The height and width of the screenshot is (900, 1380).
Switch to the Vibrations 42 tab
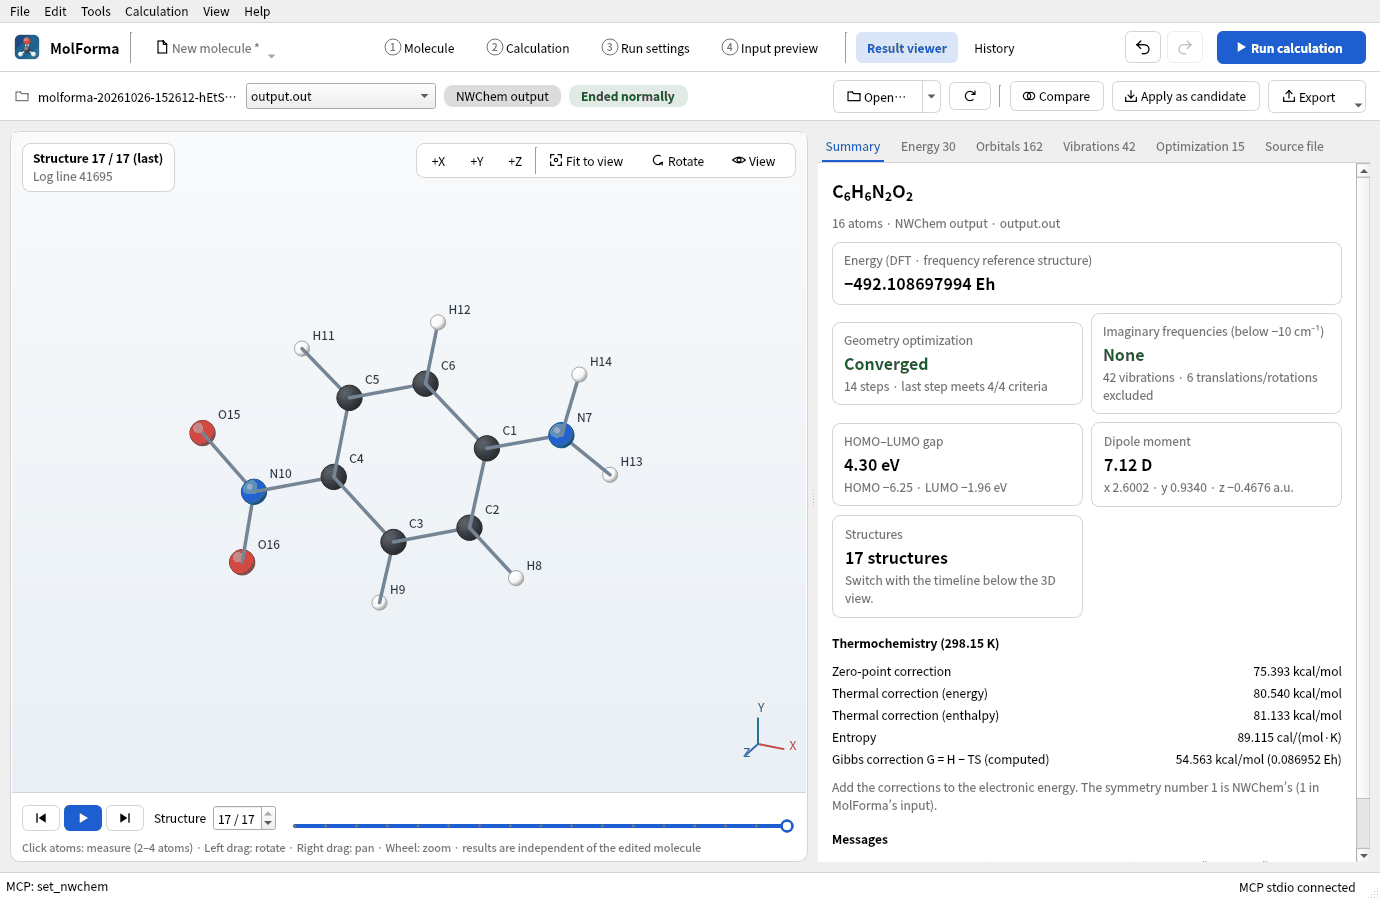click(x=1099, y=146)
